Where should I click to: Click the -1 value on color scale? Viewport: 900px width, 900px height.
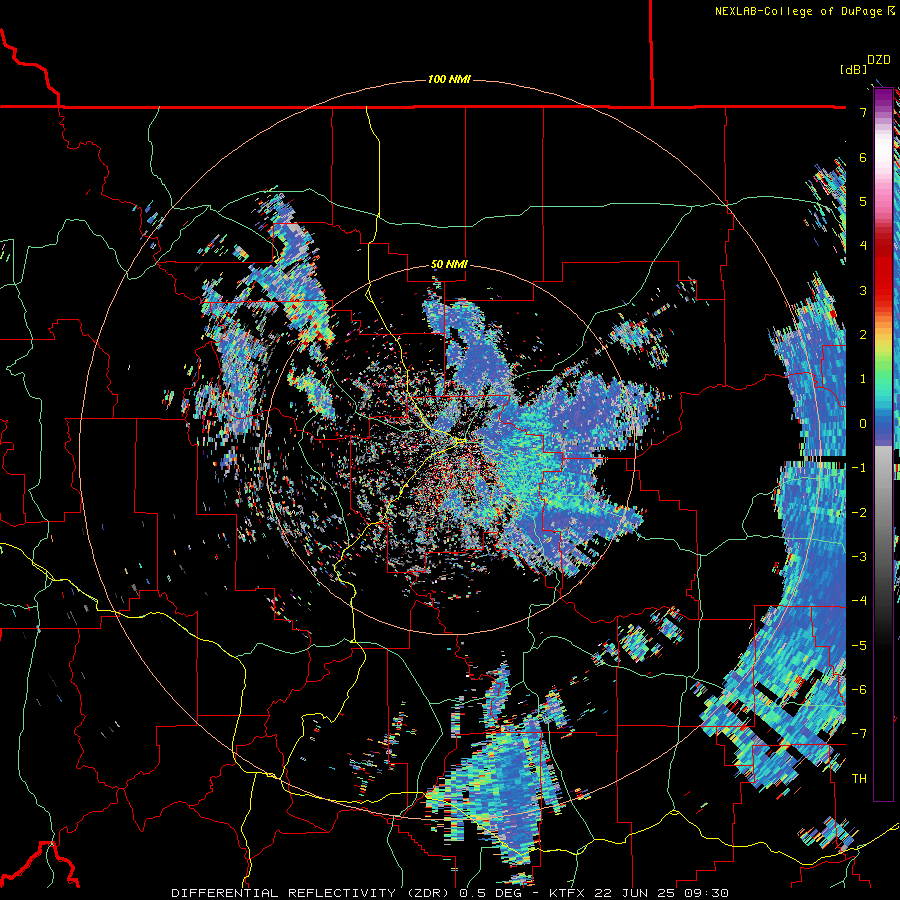pos(859,468)
